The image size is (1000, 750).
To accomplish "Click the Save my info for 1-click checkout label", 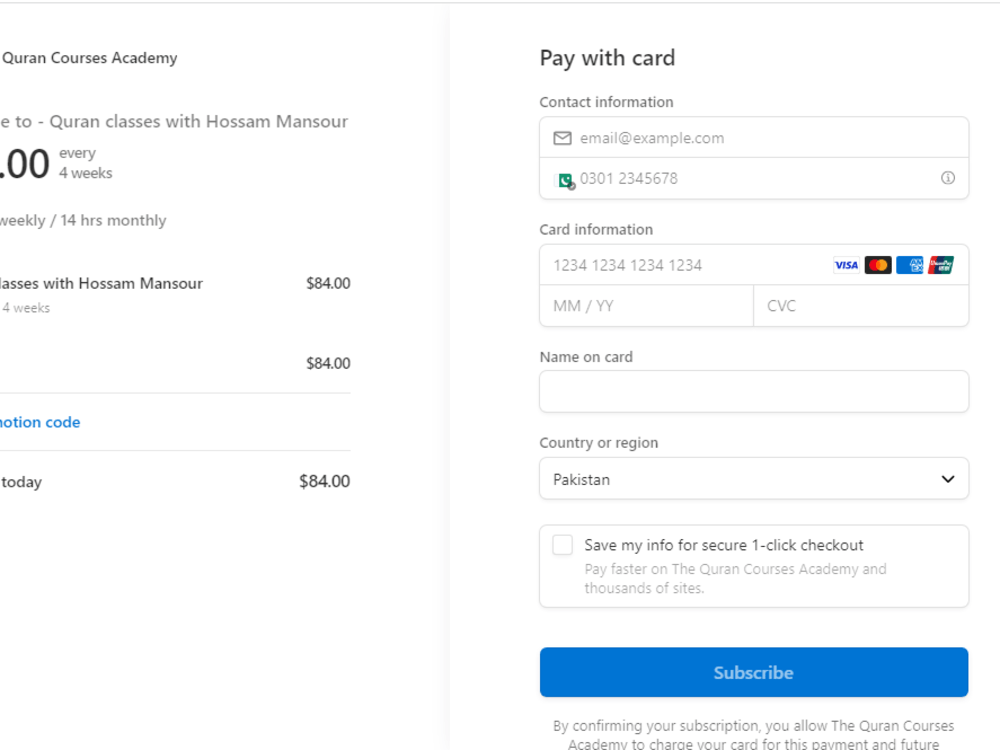I will (724, 545).
